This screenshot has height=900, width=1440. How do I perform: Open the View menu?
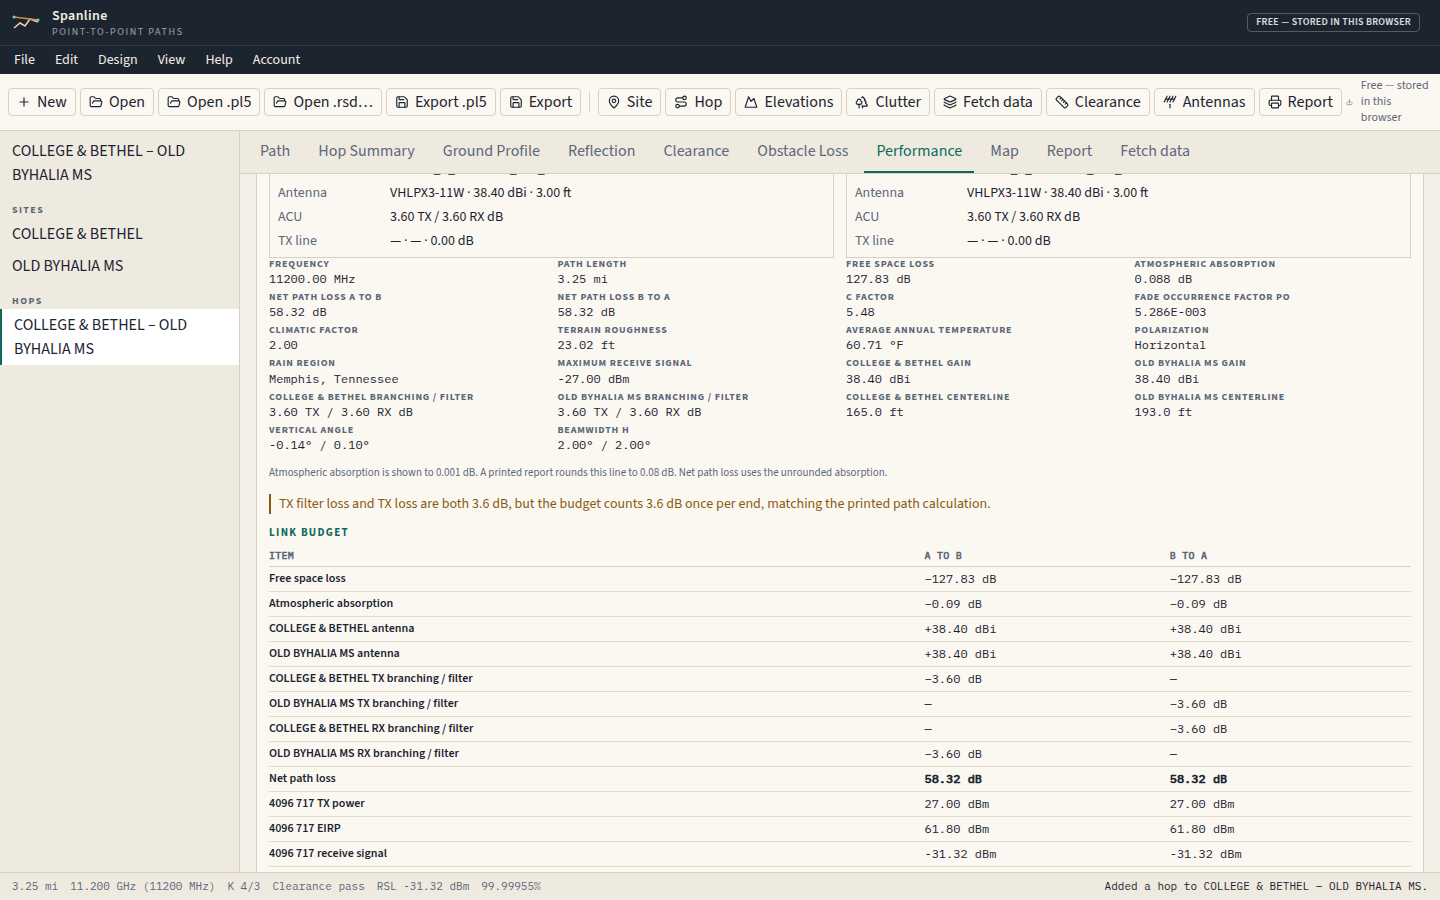tap(171, 60)
